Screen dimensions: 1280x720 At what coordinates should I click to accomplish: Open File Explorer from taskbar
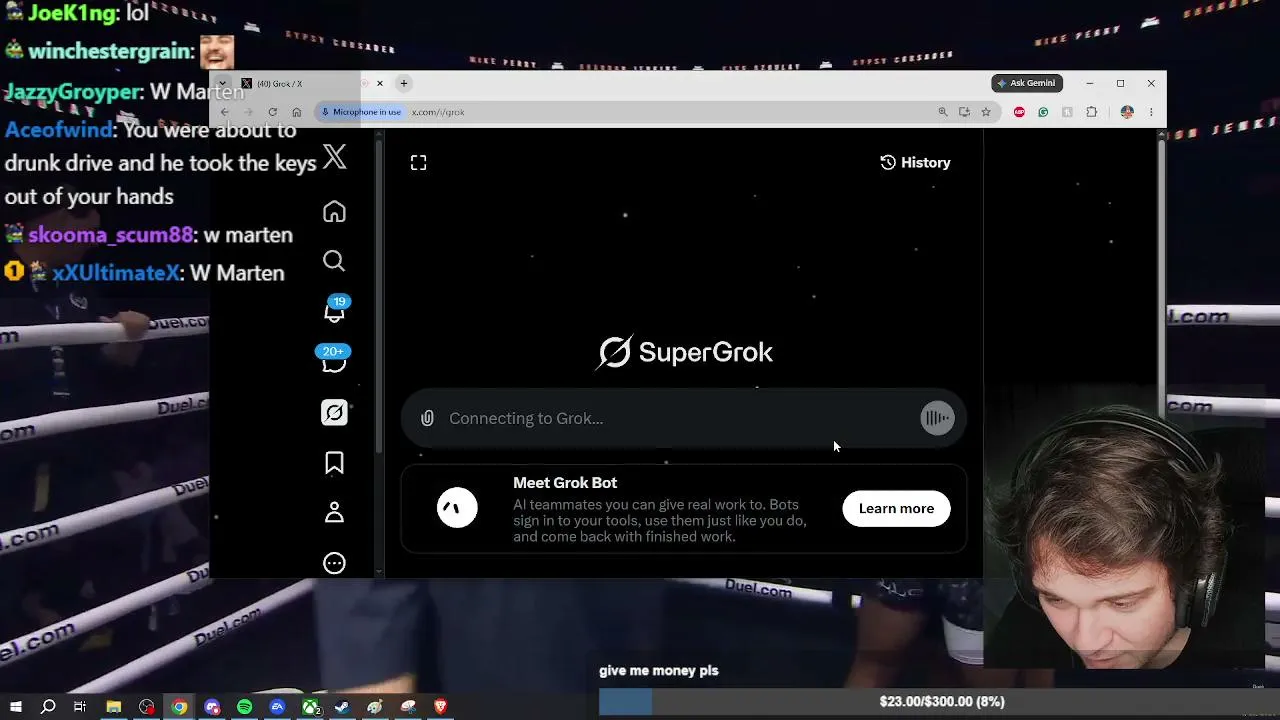[114, 707]
